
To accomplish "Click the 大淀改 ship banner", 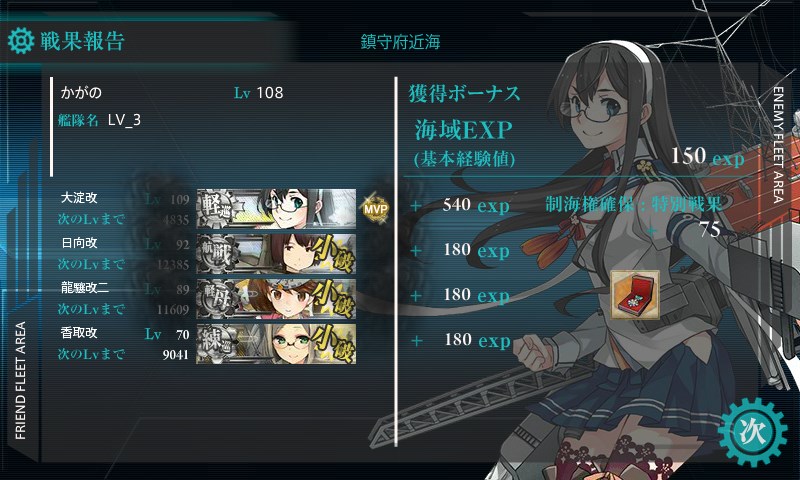I will (276, 209).
